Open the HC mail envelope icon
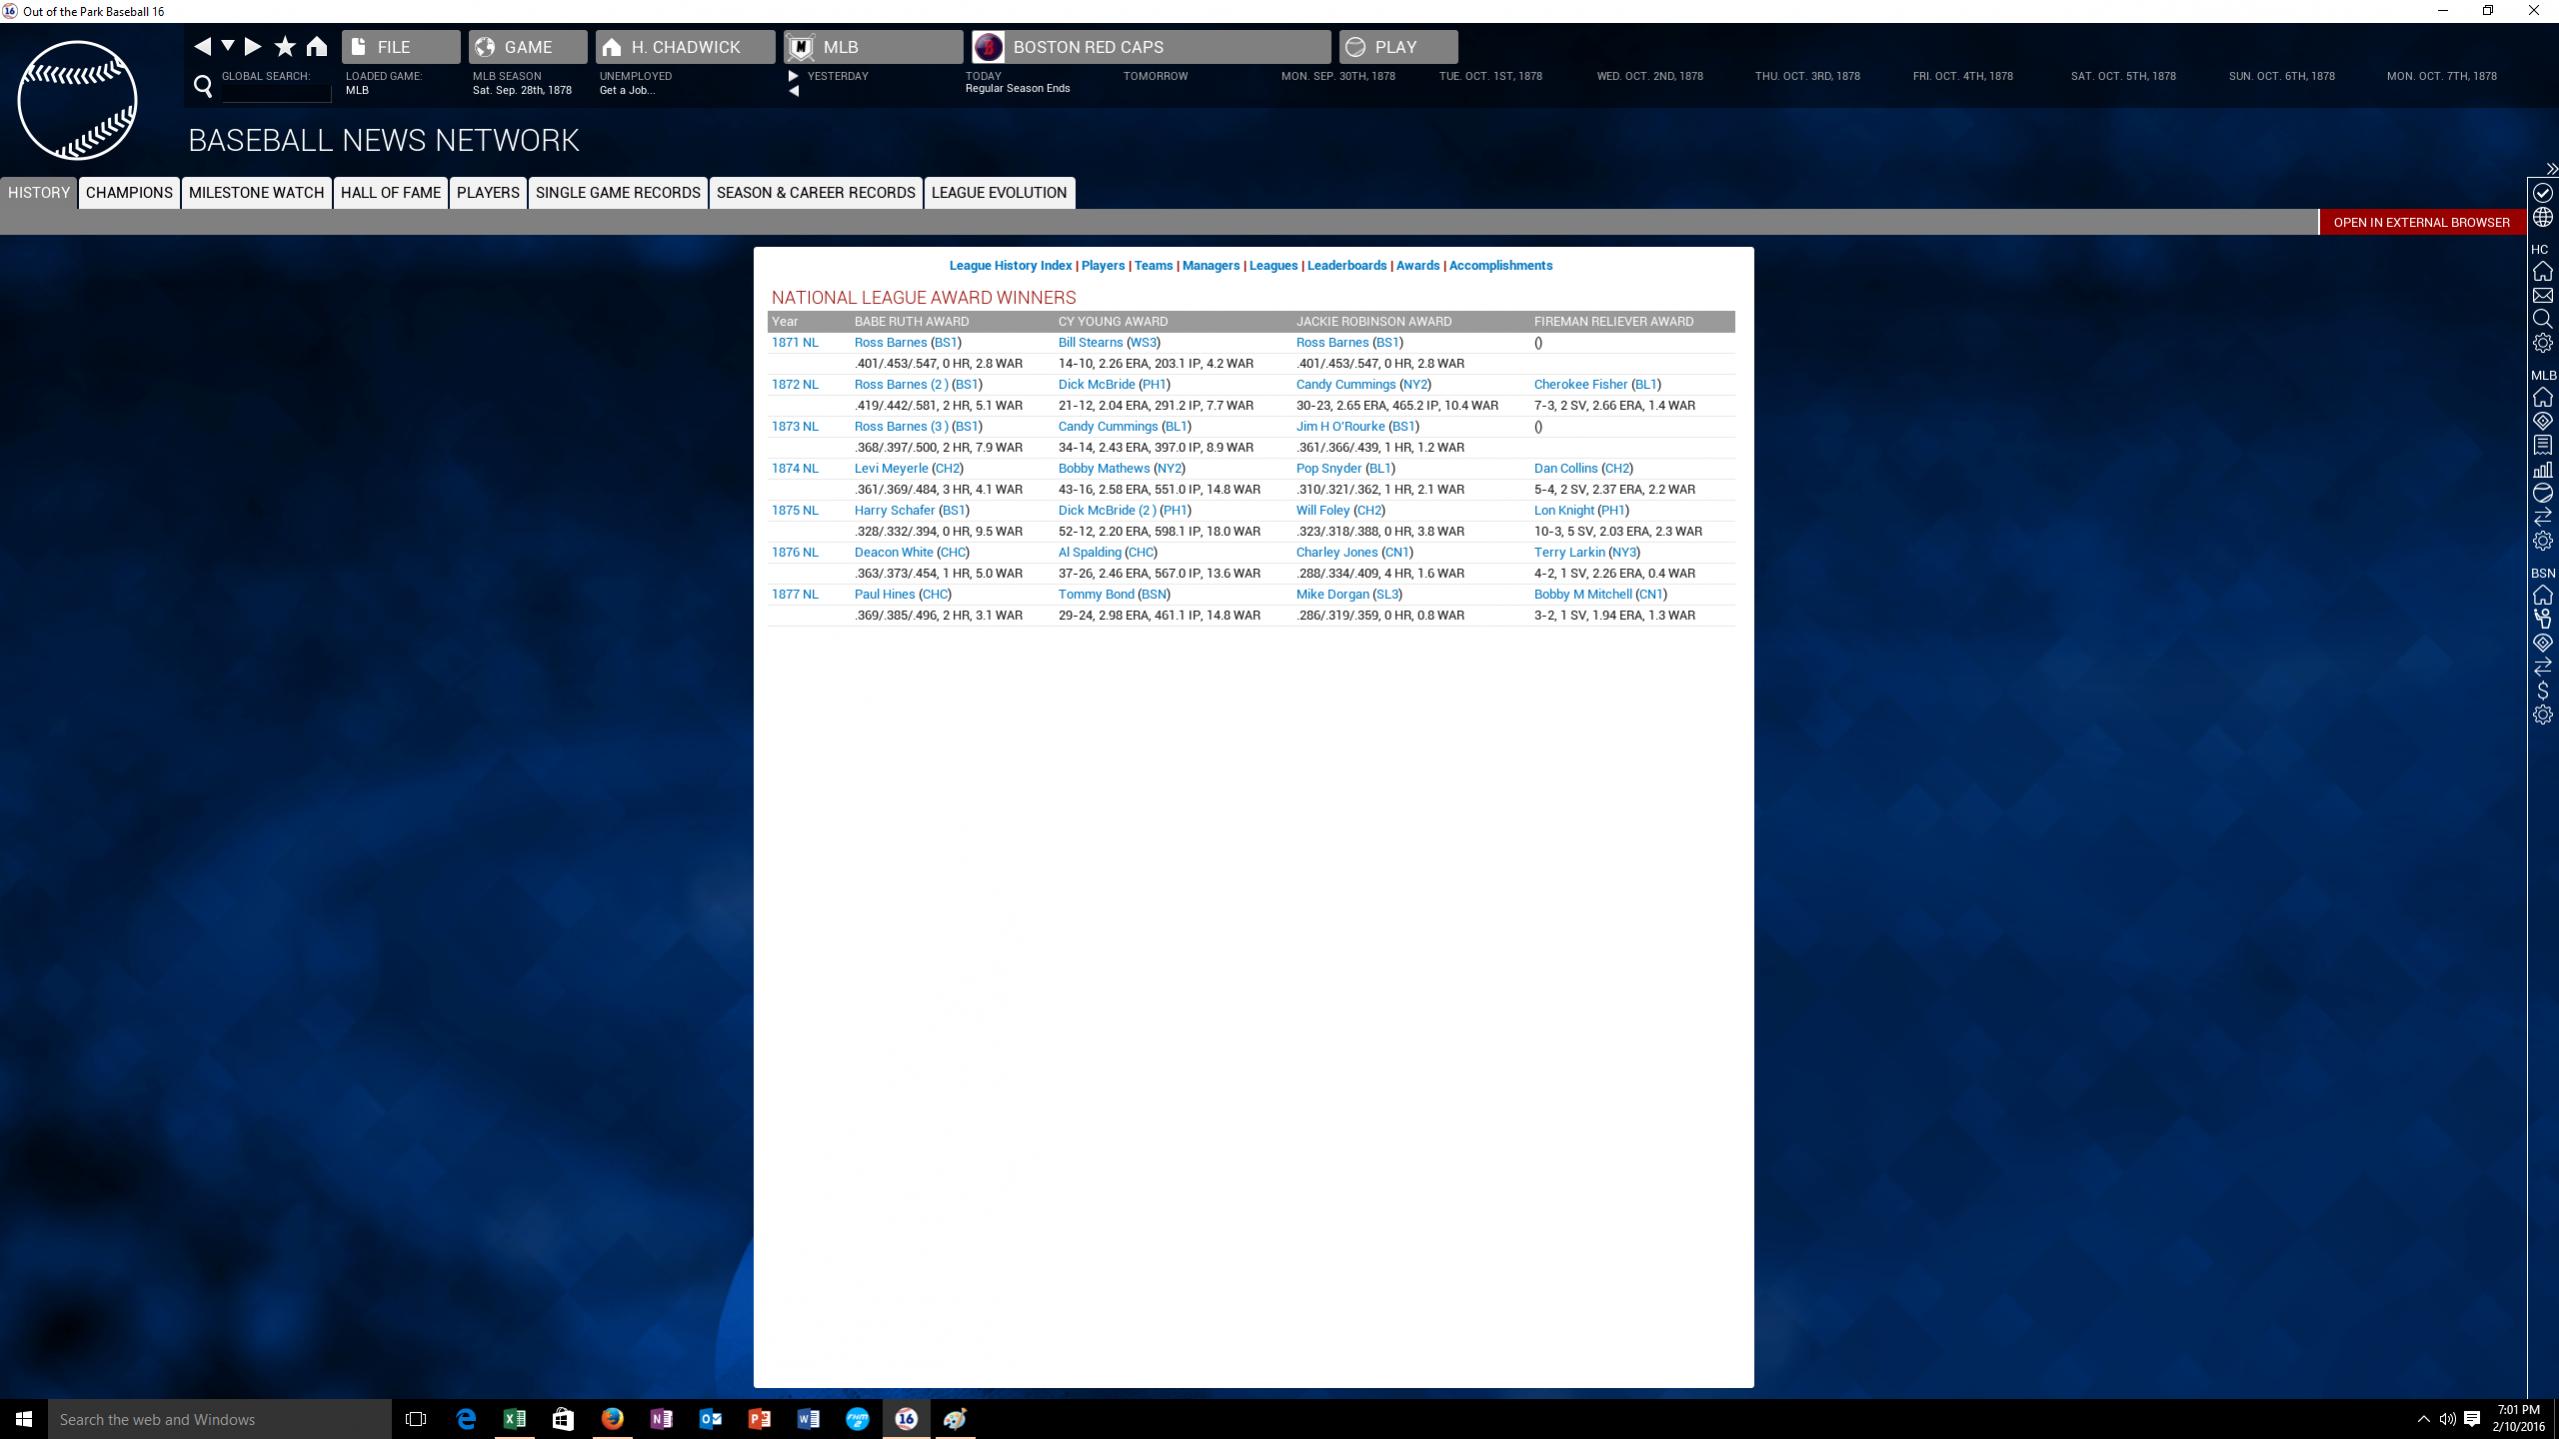Image resolution: width=2559 pixels, height=1439 pixels. point(2542,295)
